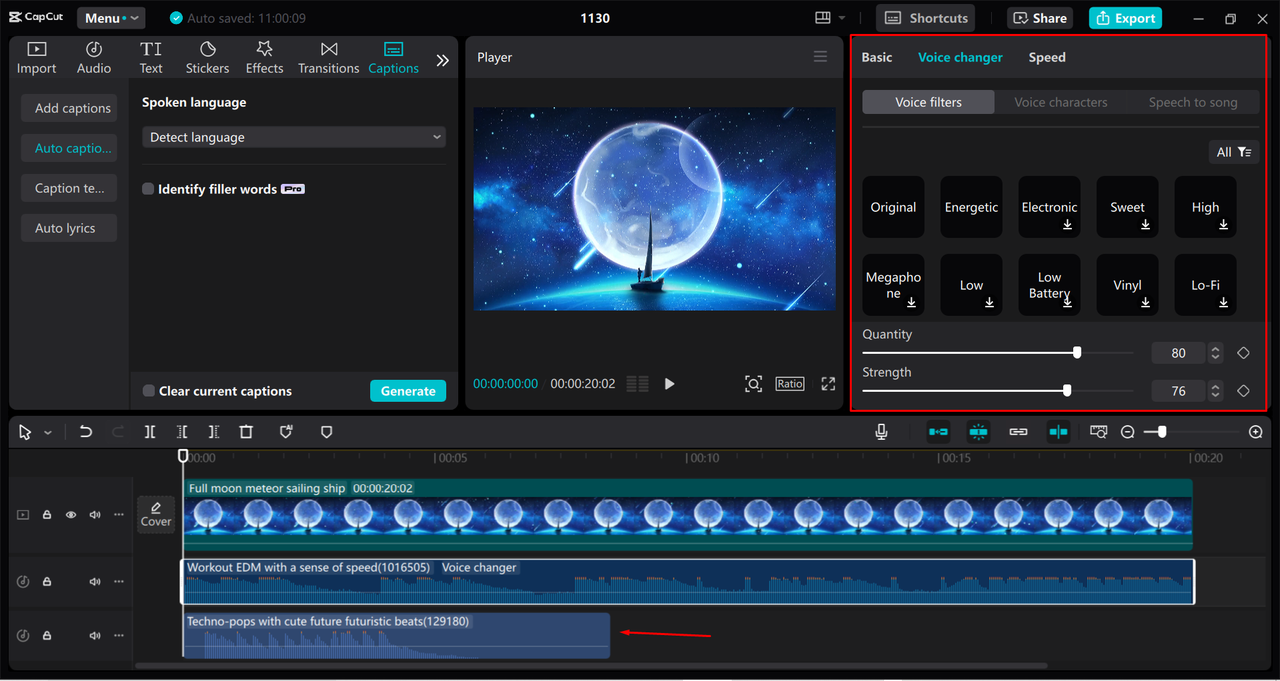The width and height of the screenshot is (1280, 681).
Task: Click Auto lyrics button
Action: (x=69, y=228)
